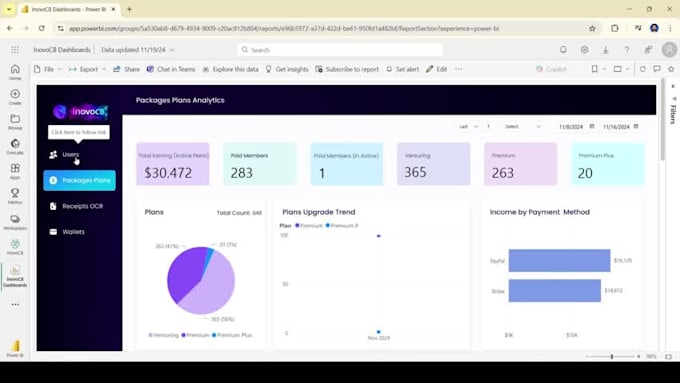
Task: Open the notifications bell icon
Action: click(x=563, y=49)
